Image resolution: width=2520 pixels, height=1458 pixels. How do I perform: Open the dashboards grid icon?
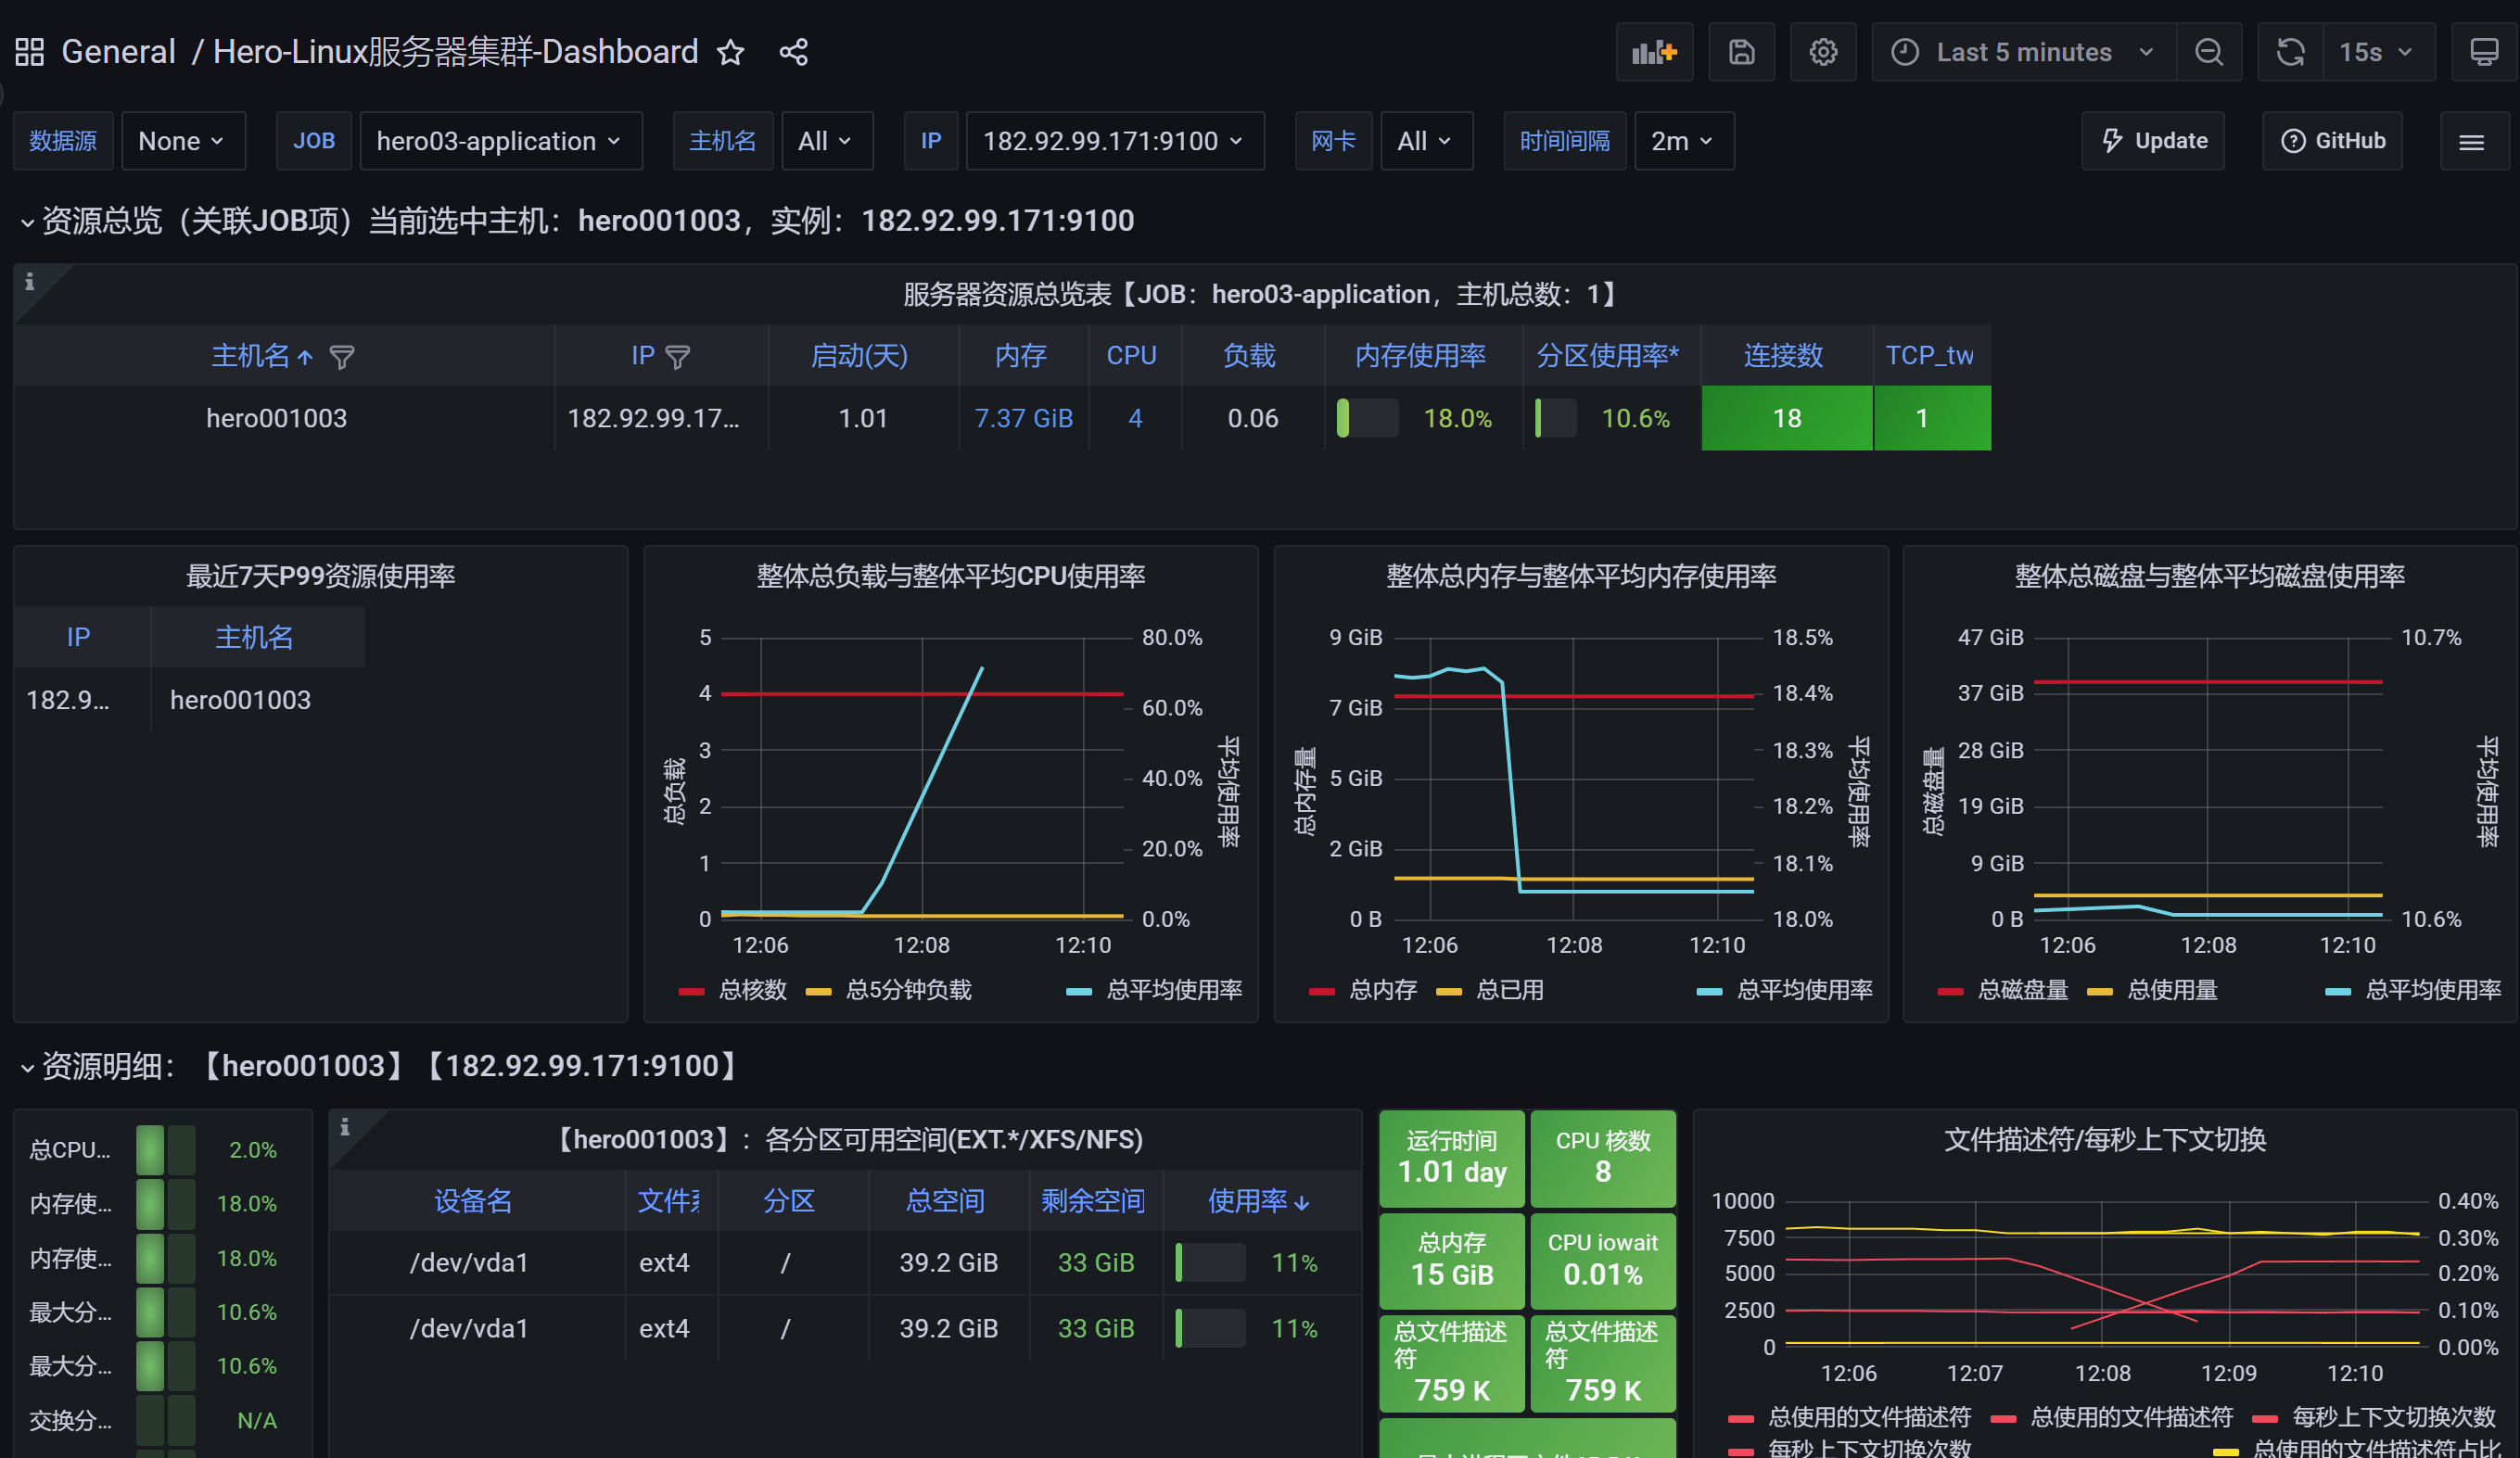pos(30,52)
